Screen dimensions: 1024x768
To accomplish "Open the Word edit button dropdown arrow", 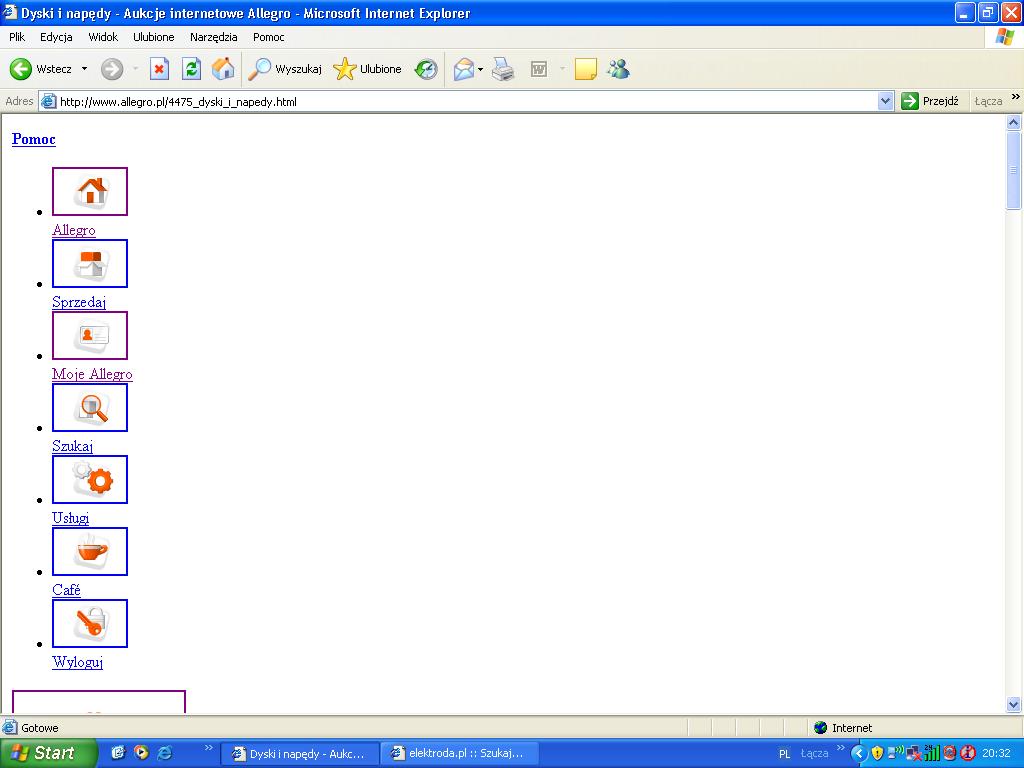I will click(562, 69).
